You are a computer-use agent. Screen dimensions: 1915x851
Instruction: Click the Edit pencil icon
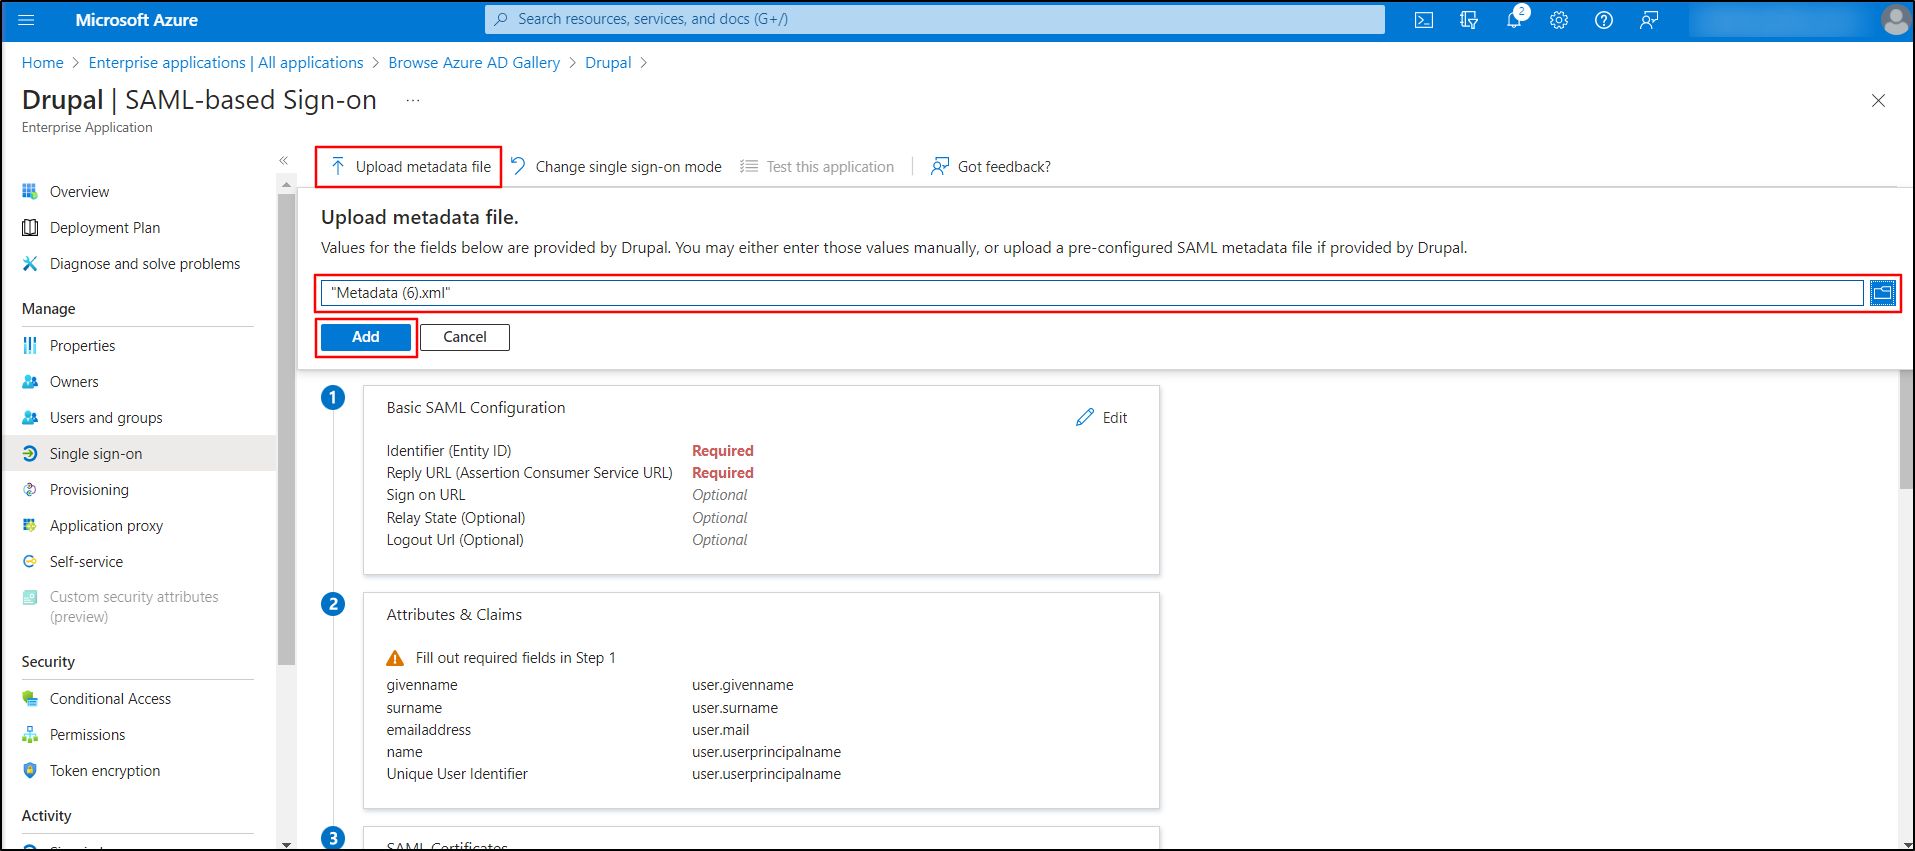point(1085,418)
